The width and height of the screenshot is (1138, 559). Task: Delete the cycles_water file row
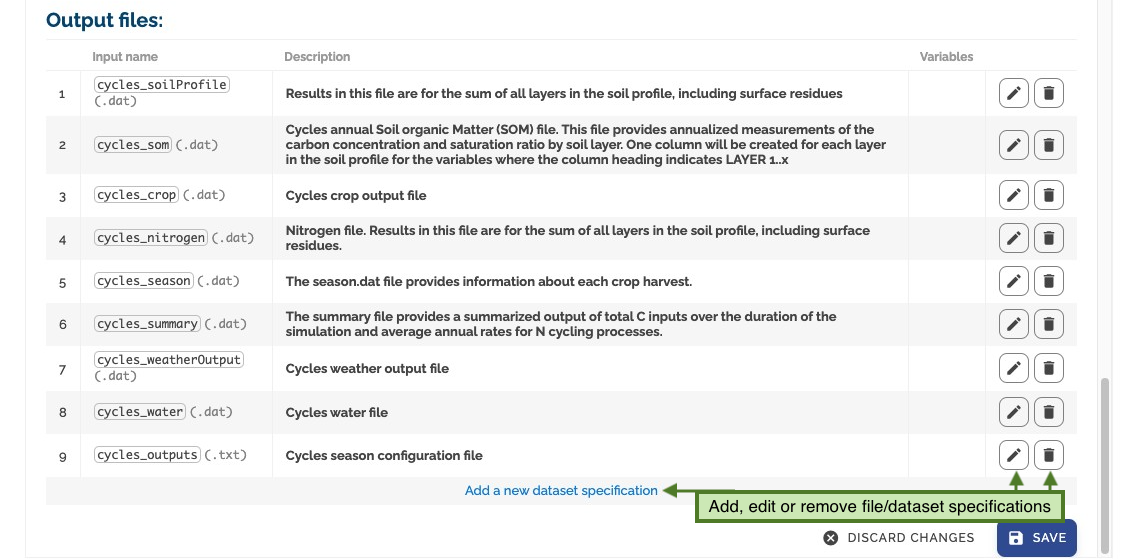pos(1049,412)
